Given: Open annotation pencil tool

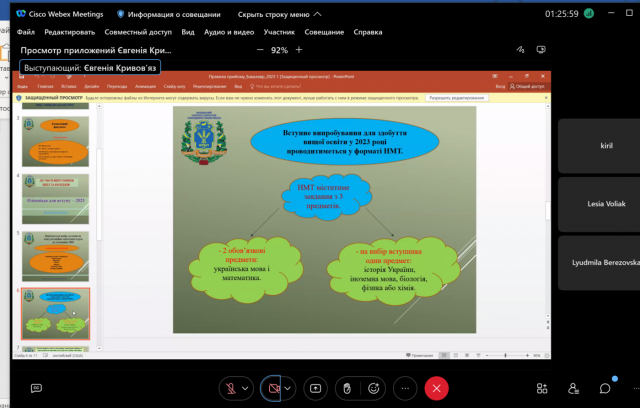Looking at the screenshot, I should point(520,50).
